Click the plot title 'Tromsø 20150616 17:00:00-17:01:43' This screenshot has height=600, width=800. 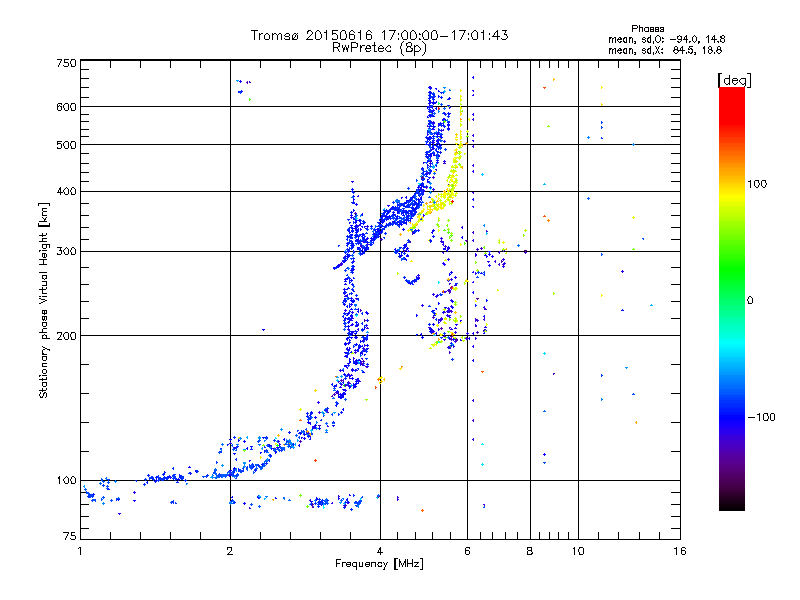click(379, 35)
